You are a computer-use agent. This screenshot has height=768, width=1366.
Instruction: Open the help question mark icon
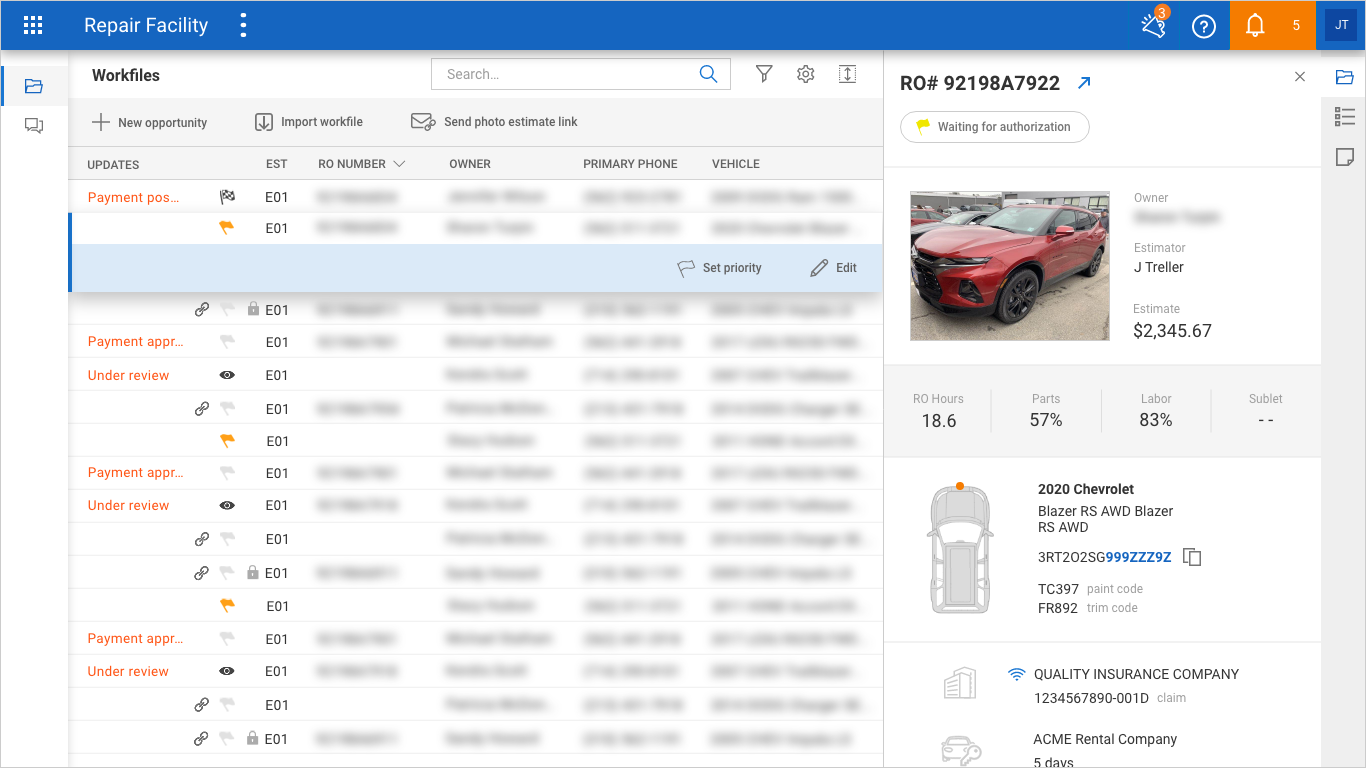[1204, 26]
